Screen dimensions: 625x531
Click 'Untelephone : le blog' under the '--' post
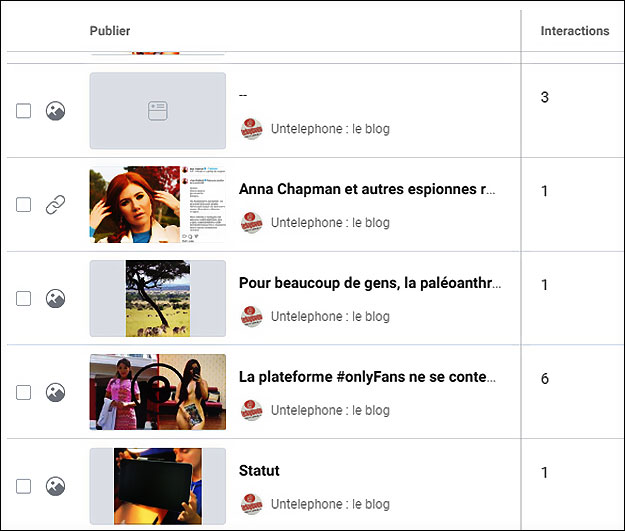pyautogui.click(x=330, y=129)
